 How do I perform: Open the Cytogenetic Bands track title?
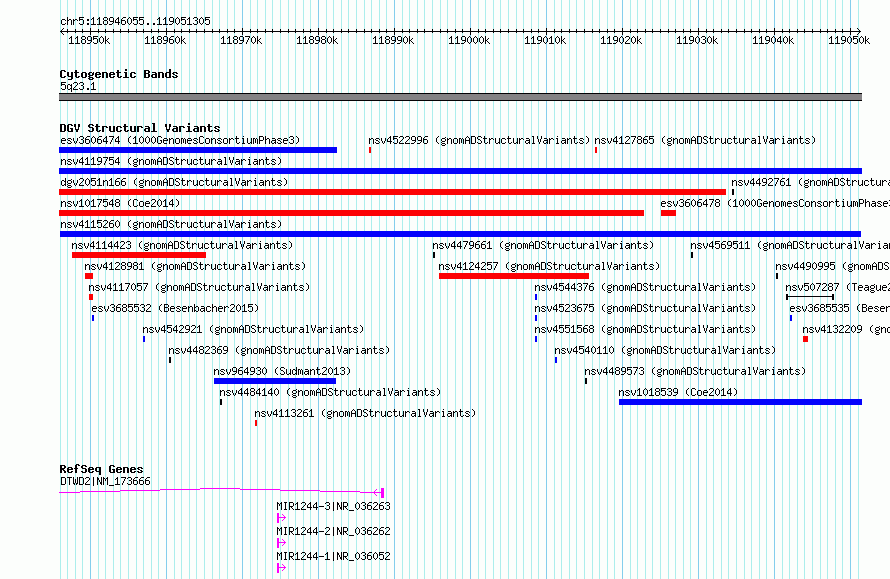coord(119,74)
